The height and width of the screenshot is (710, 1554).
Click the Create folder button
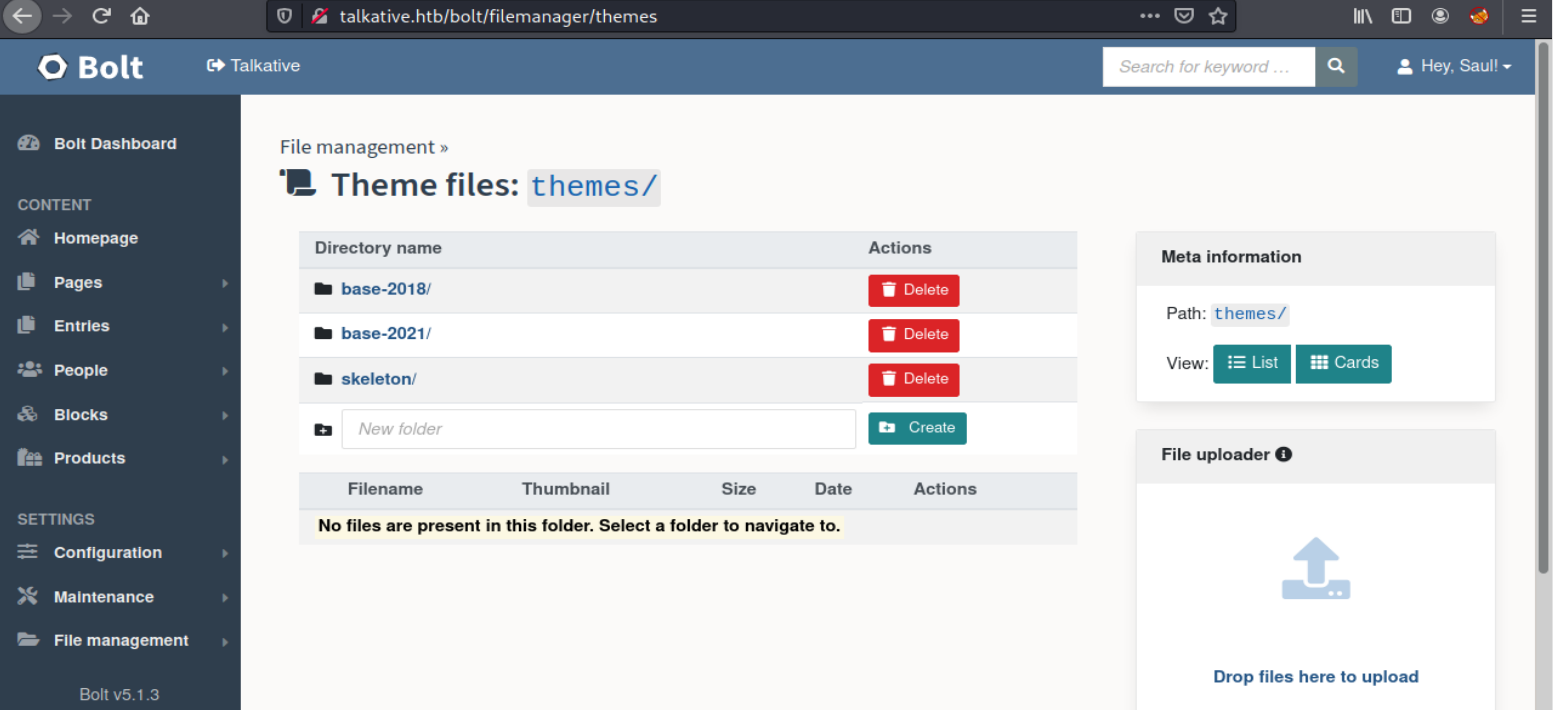917,428
